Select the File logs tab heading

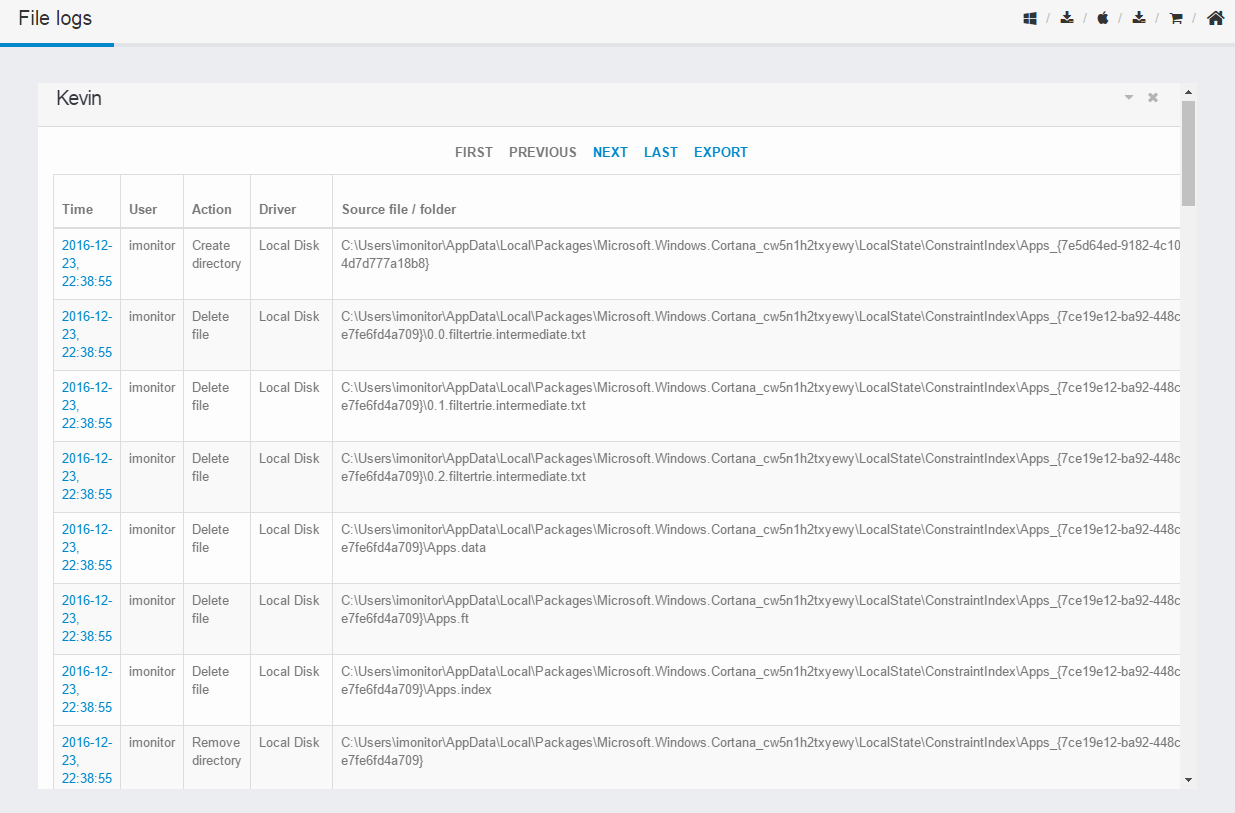pos(55,18)
